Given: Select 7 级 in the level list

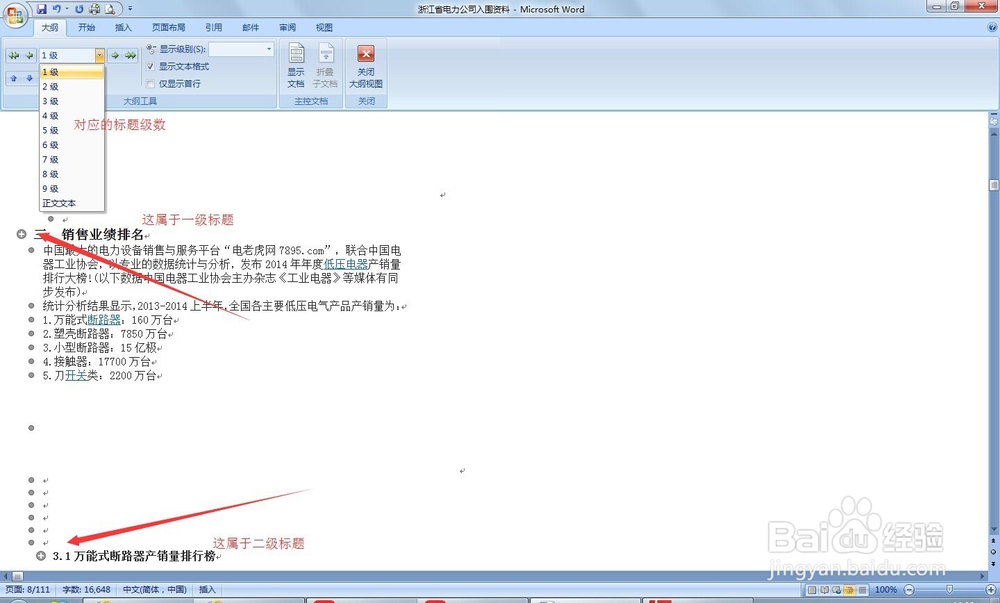Looking at the screenshot, I should pos(71,159).
